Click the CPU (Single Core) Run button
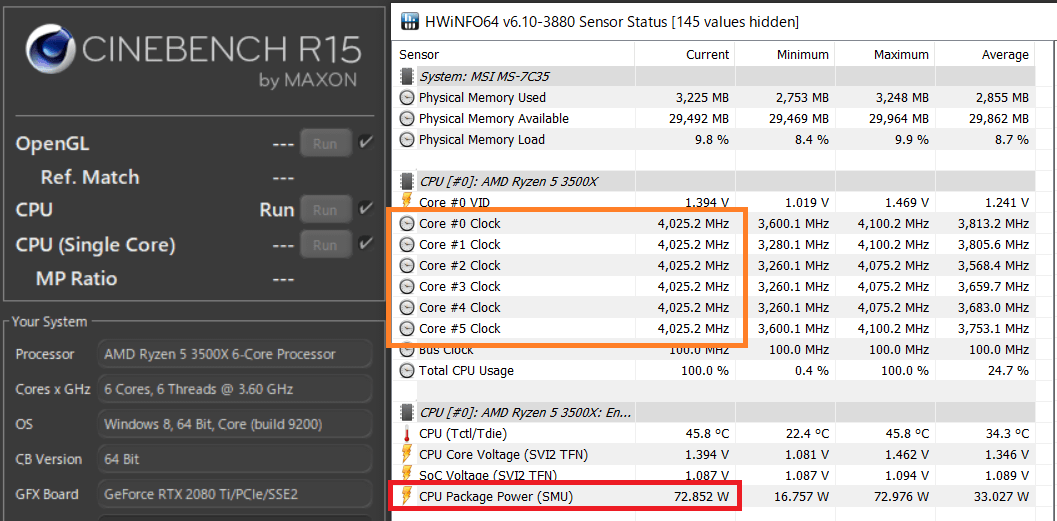Viewport: 1057px width, 521px height. [x=326, y=244]
